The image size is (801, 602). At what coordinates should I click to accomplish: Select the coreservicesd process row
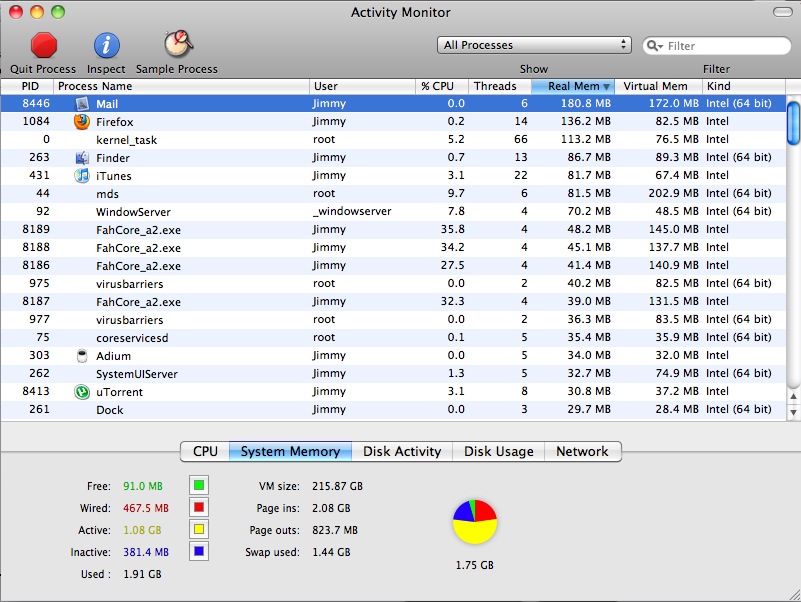pos(393,337)
